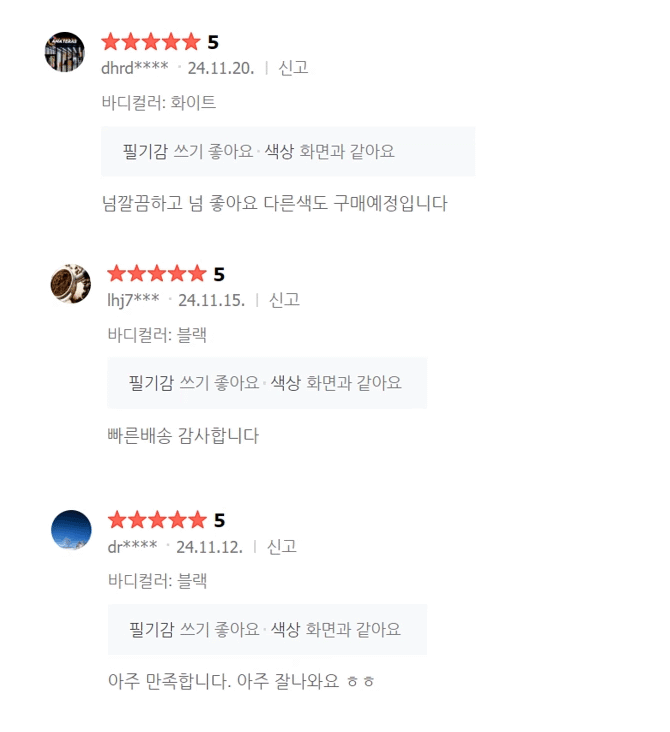Click dhrd**** reviewer profile avatar
The width and height of the screenshot is (670, 732).
point(65,51)
